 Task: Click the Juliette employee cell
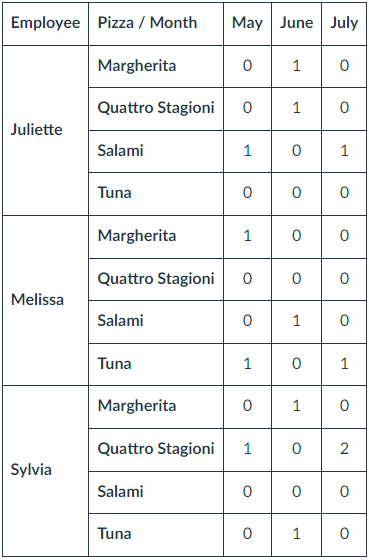pos(45,130)
